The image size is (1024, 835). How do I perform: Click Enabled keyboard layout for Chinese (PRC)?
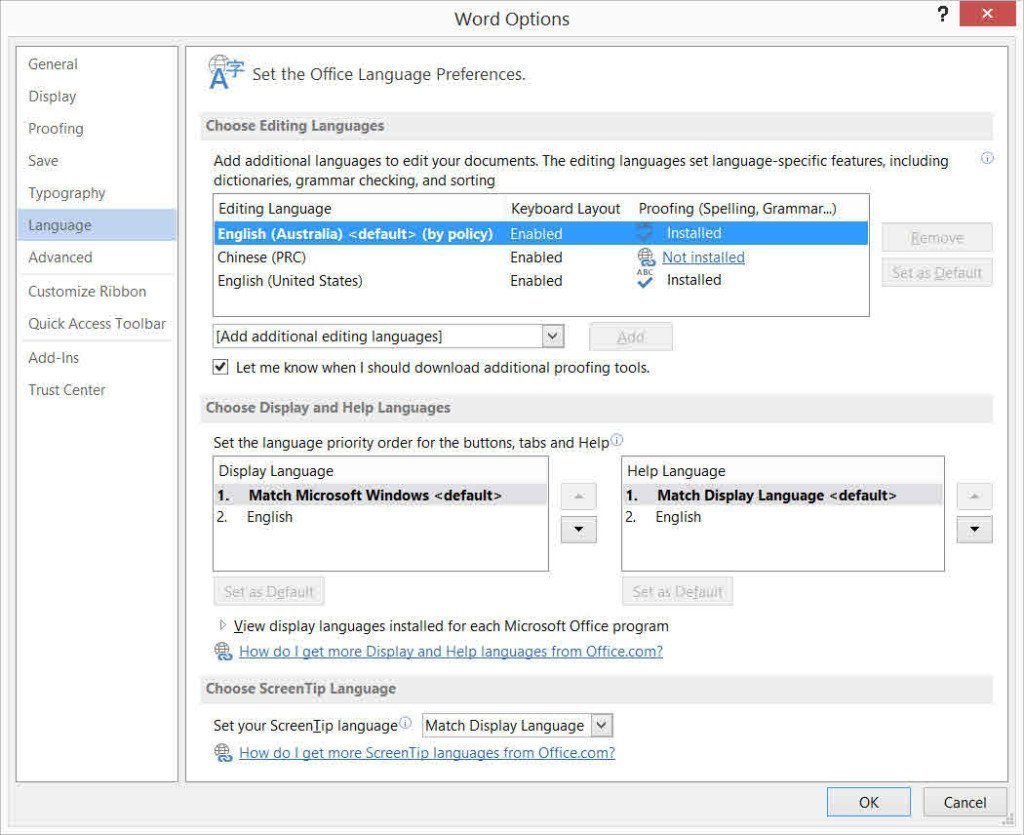tap(536, 257)
